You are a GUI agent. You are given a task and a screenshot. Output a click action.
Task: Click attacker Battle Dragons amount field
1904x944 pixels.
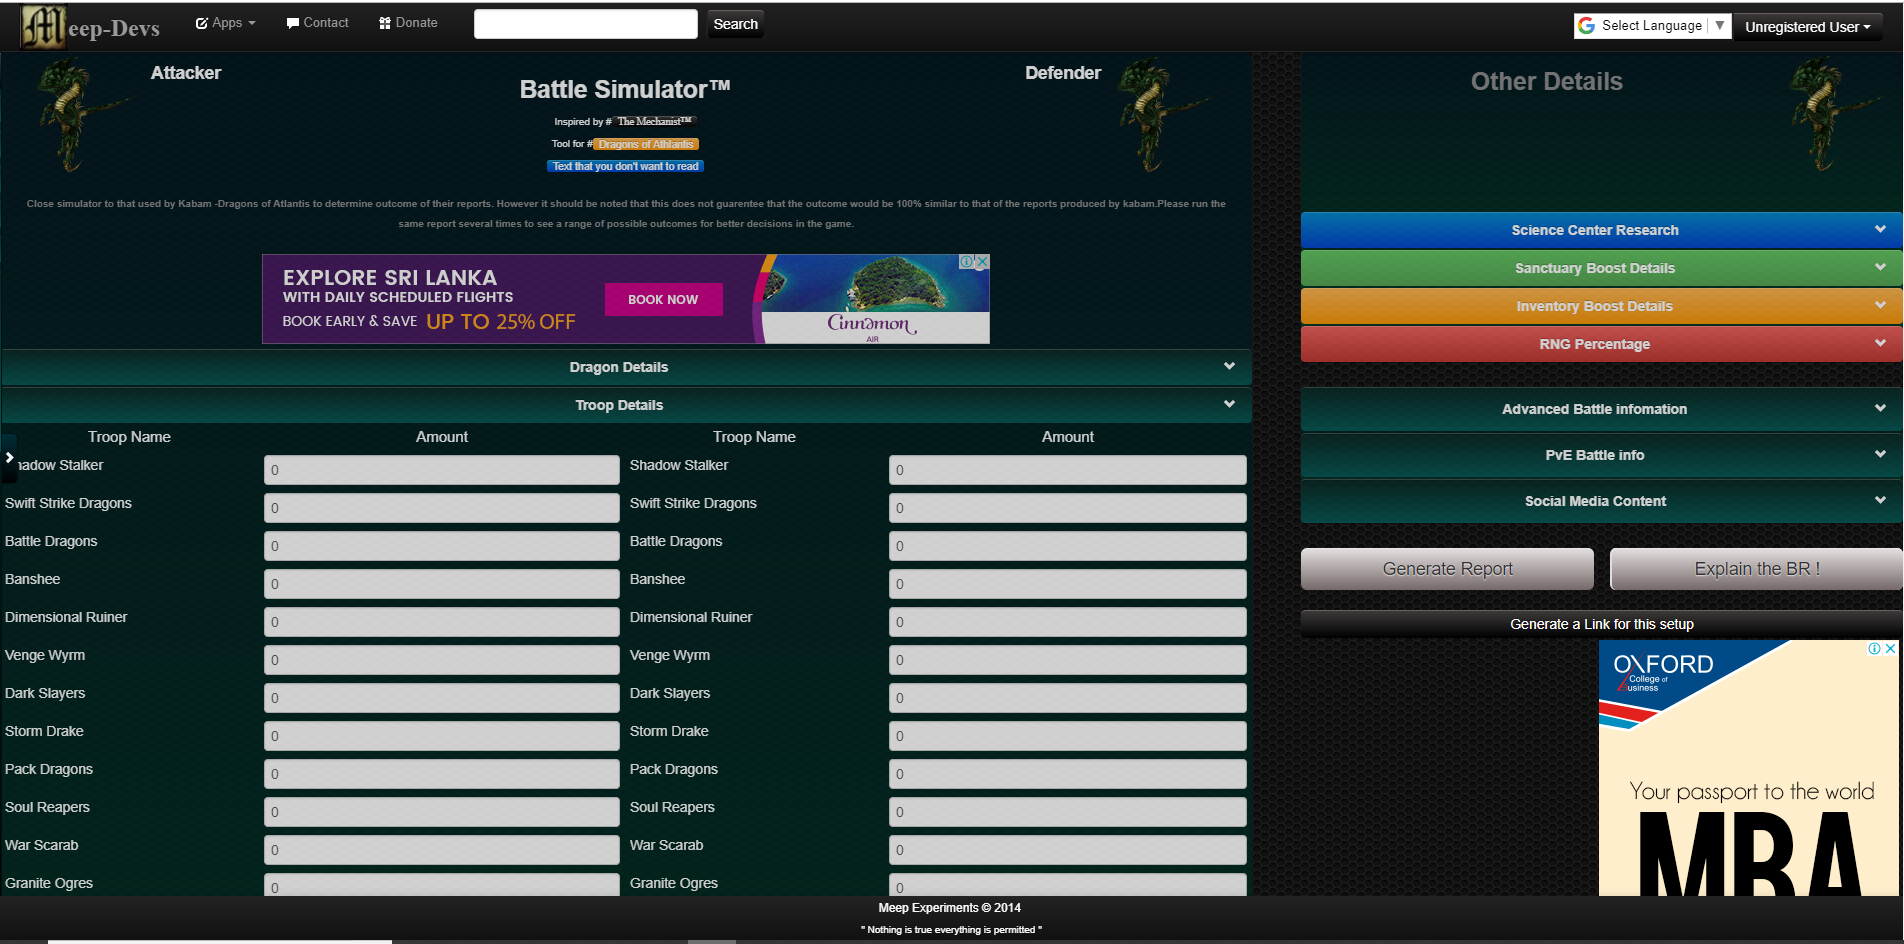pyautogui.click(x=441, y=546)
